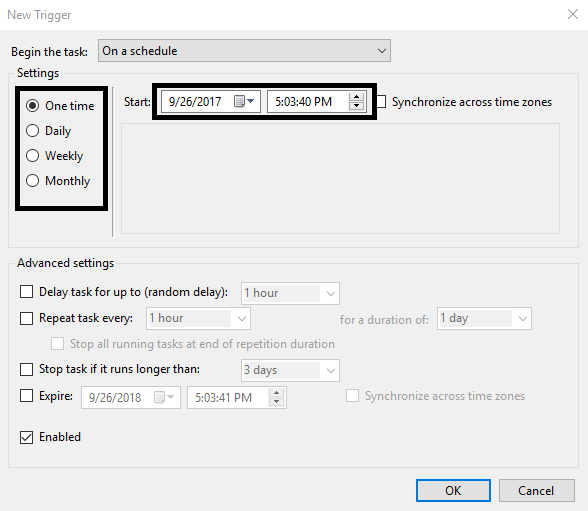This screenshot has height=511, width=588.
Task: Click Cancel to discard the trigger
Action: pos(536,490)
